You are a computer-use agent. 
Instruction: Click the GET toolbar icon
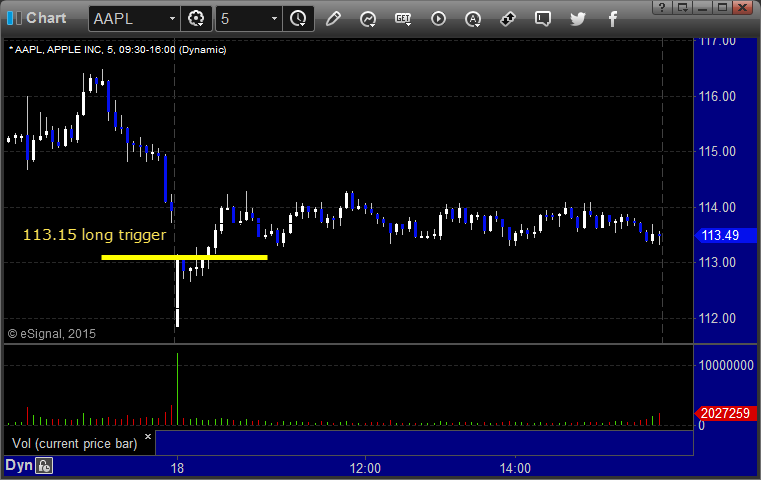[403, 19]
